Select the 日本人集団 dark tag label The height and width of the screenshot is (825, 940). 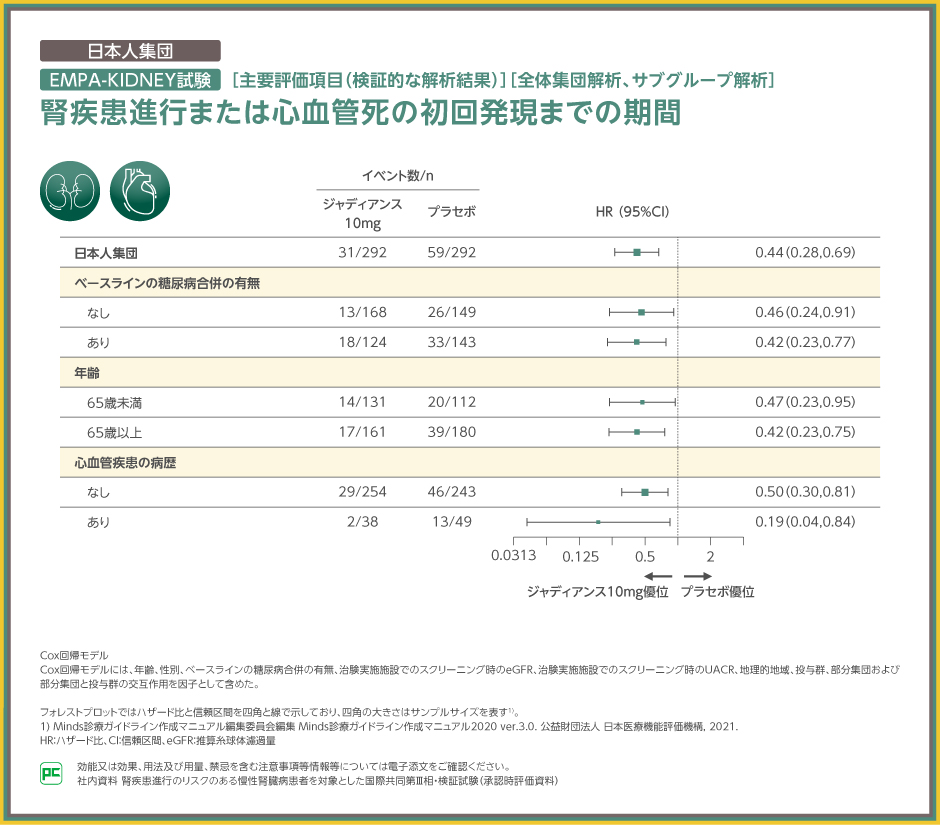point(130,51)
